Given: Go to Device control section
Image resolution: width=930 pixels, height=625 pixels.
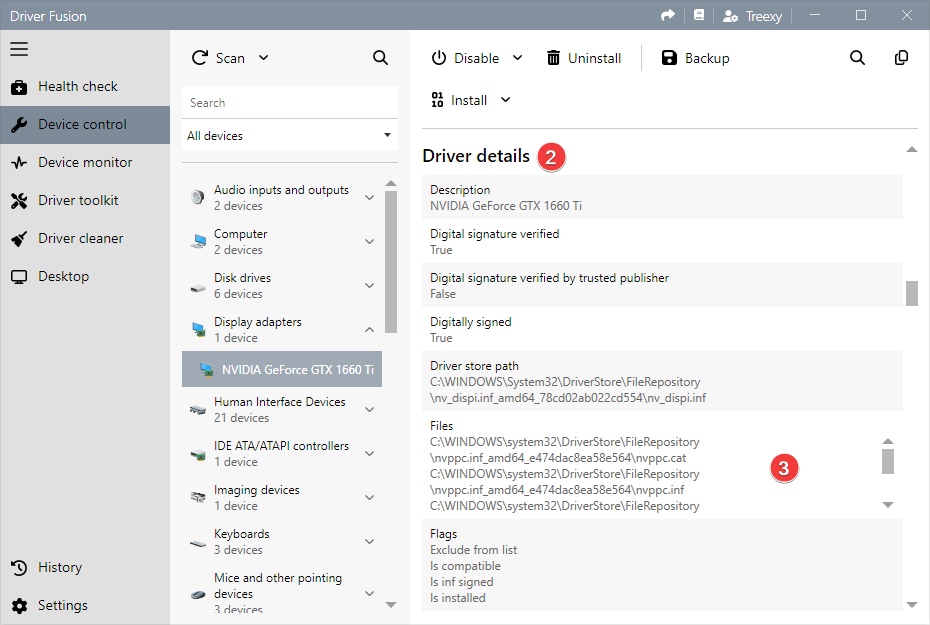Looking at the screenshot, I should (x=85, y=125).
